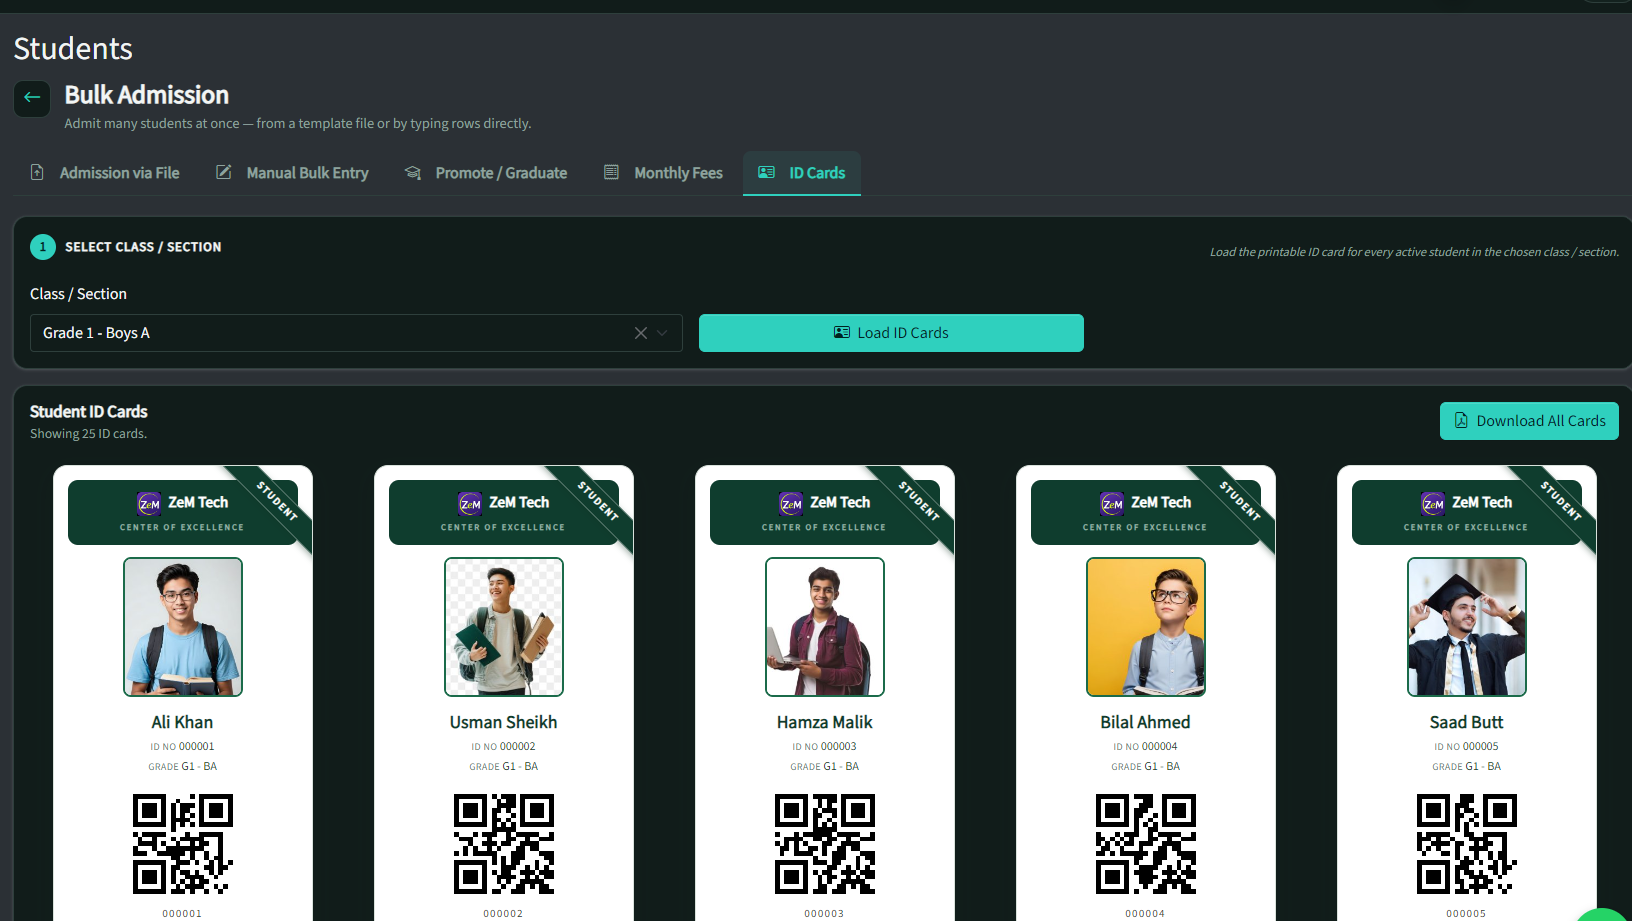Screen dimensions: 1632x921
Task: Click the QR code on Usman Sheikh's card
Action: 504,844
